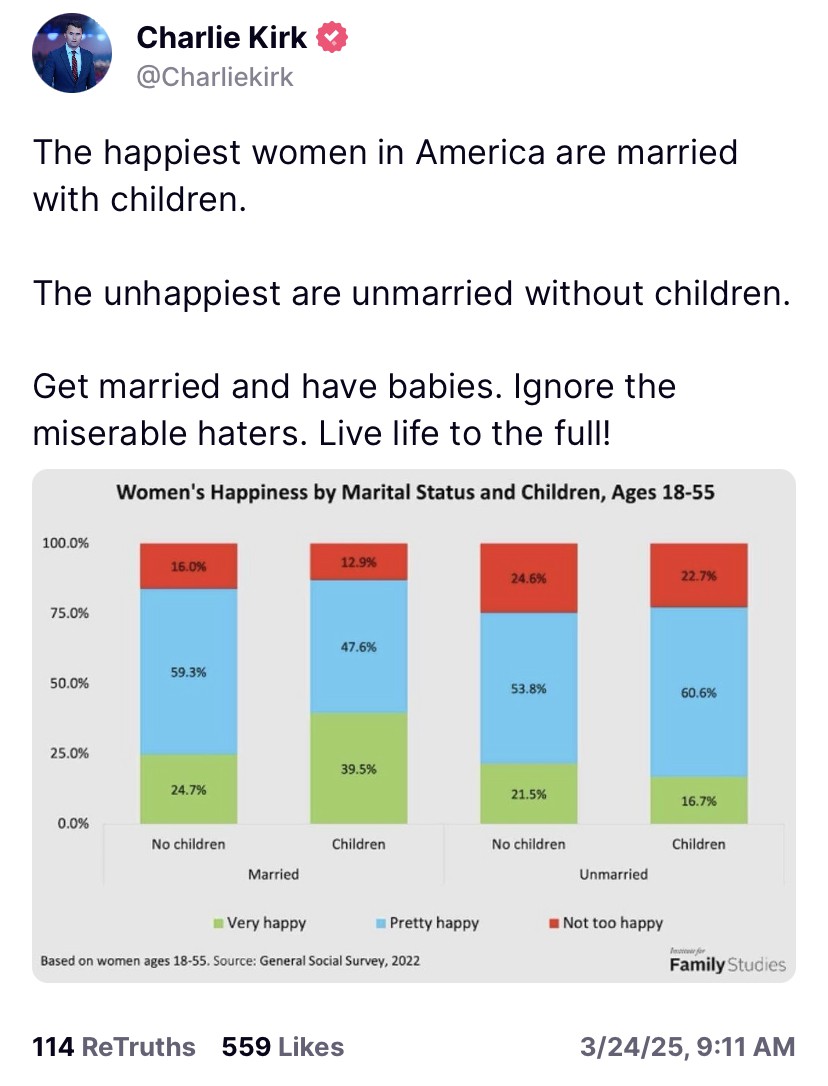Click the Institute for Family Studies logo
This screenshot has height=1086, width=828.
[x=727, y=962]
